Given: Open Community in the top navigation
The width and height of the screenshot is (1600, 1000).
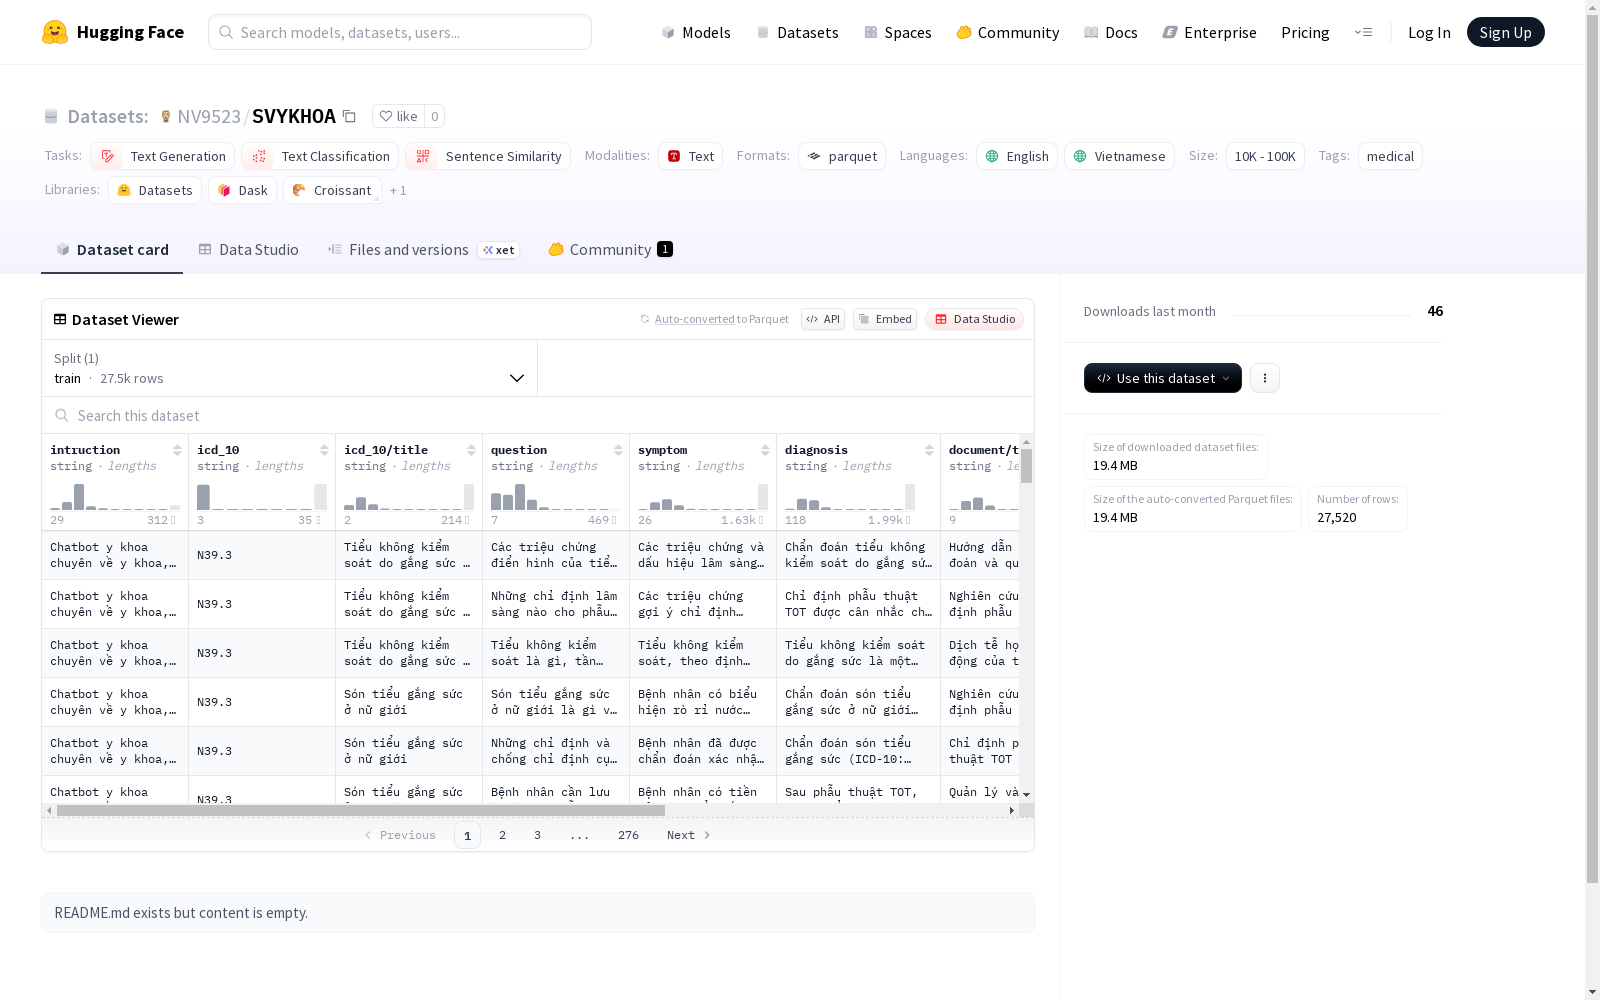Looking at the screenshot, I should (x=1007, y=32).
